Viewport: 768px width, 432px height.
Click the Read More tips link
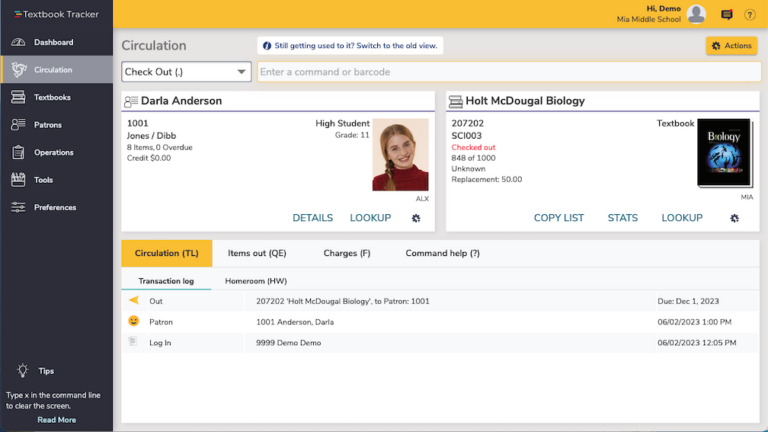coord(56,420)
